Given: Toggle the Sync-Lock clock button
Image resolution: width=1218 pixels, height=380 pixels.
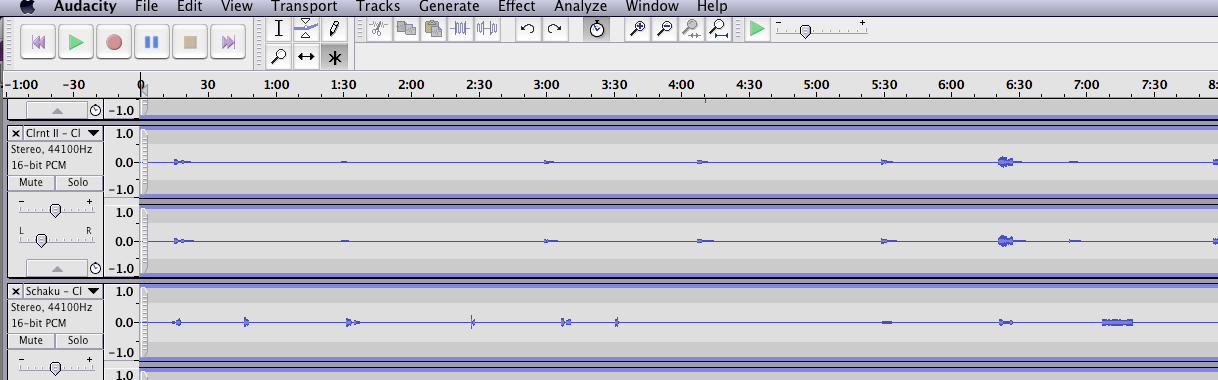Looking at the screenshot, I should pos(596,29).
